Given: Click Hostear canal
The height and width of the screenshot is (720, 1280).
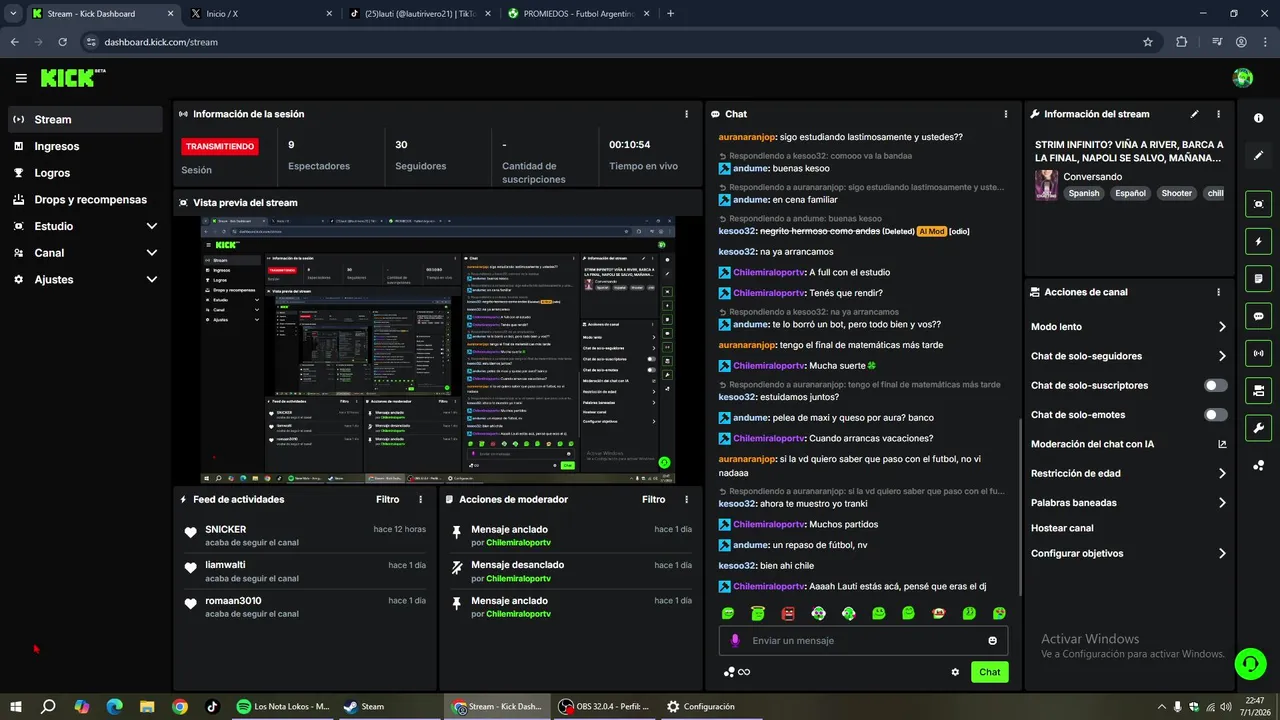Looking at the screenshot, I should tap(1062, 528).
